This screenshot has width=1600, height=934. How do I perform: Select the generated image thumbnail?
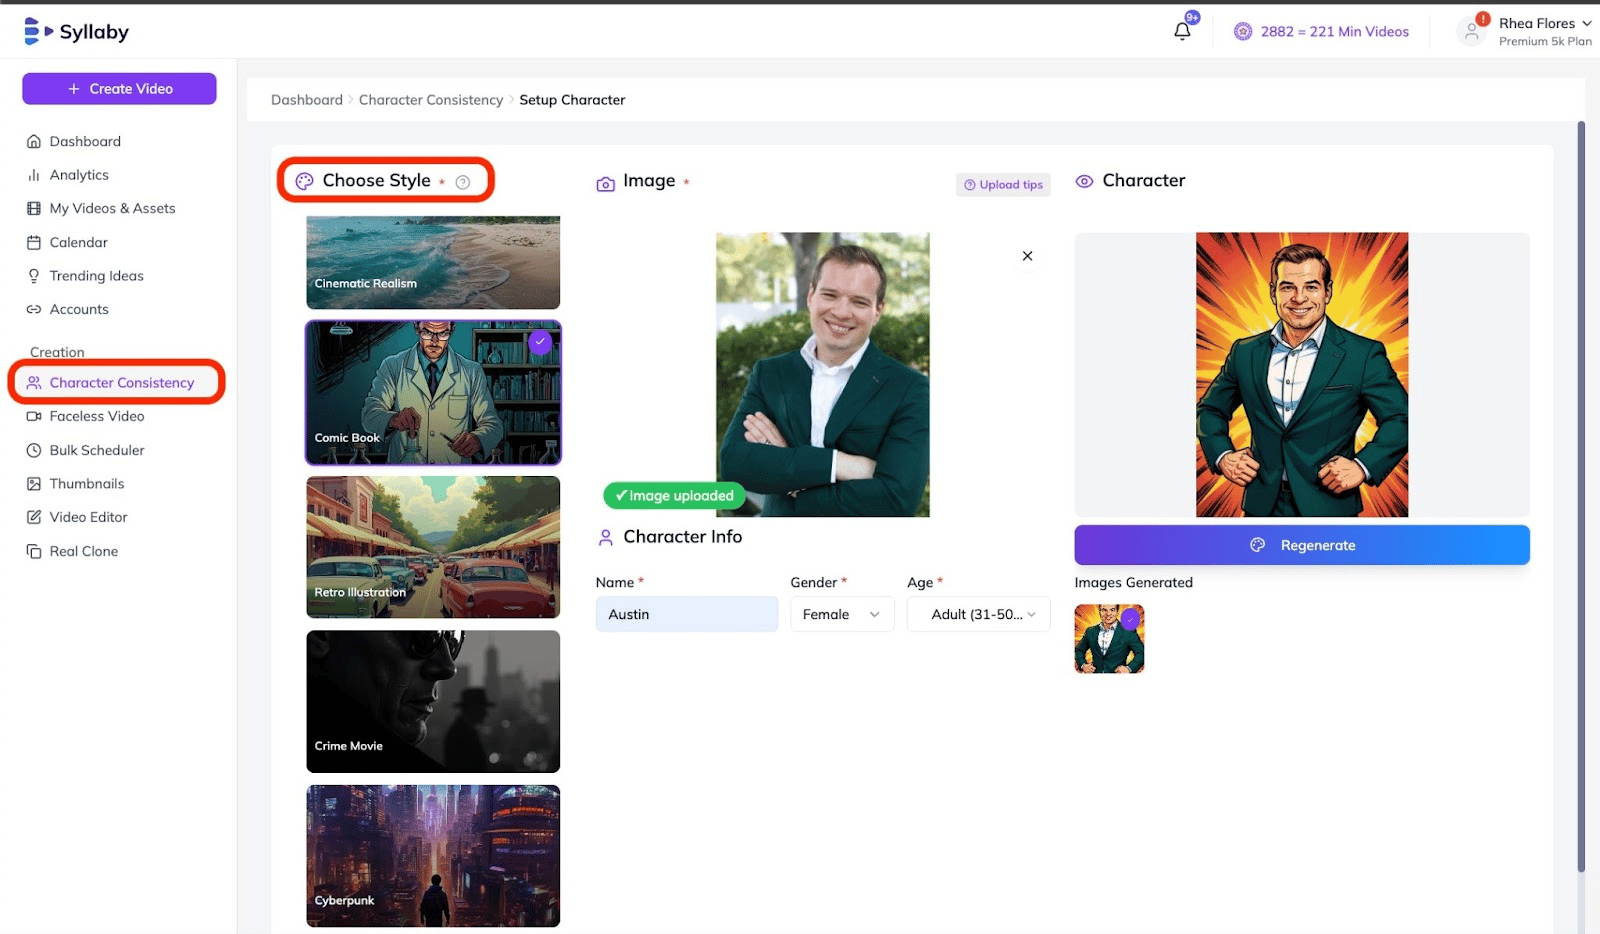1109,639
